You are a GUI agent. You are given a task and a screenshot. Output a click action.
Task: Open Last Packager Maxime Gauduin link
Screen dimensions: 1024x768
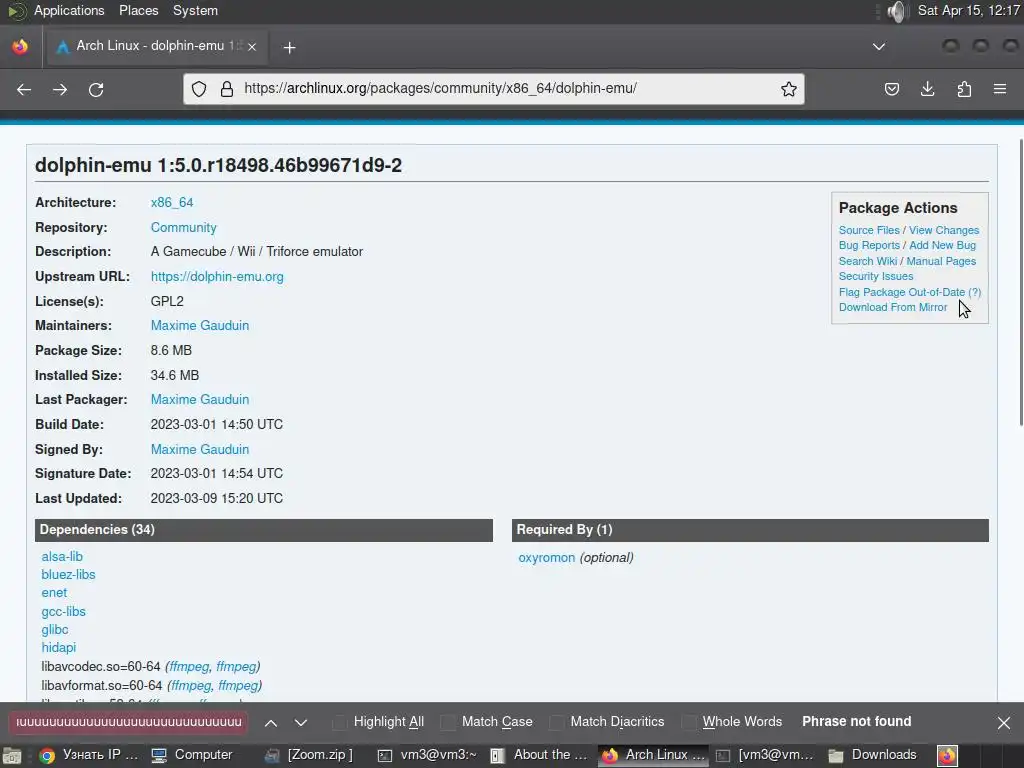200,399
